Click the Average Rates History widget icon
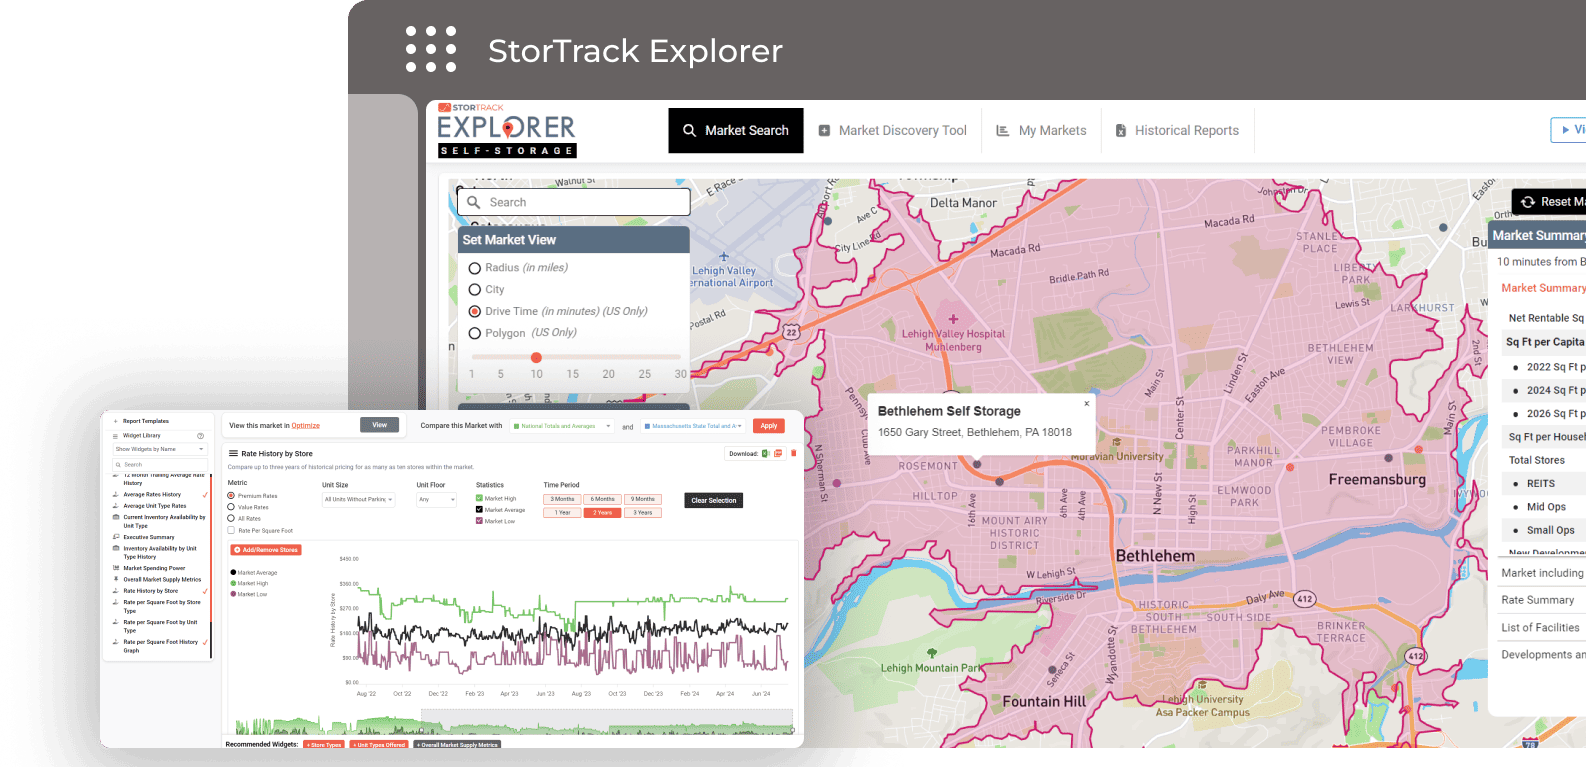Screen dimensions: 1586x767 116,494
